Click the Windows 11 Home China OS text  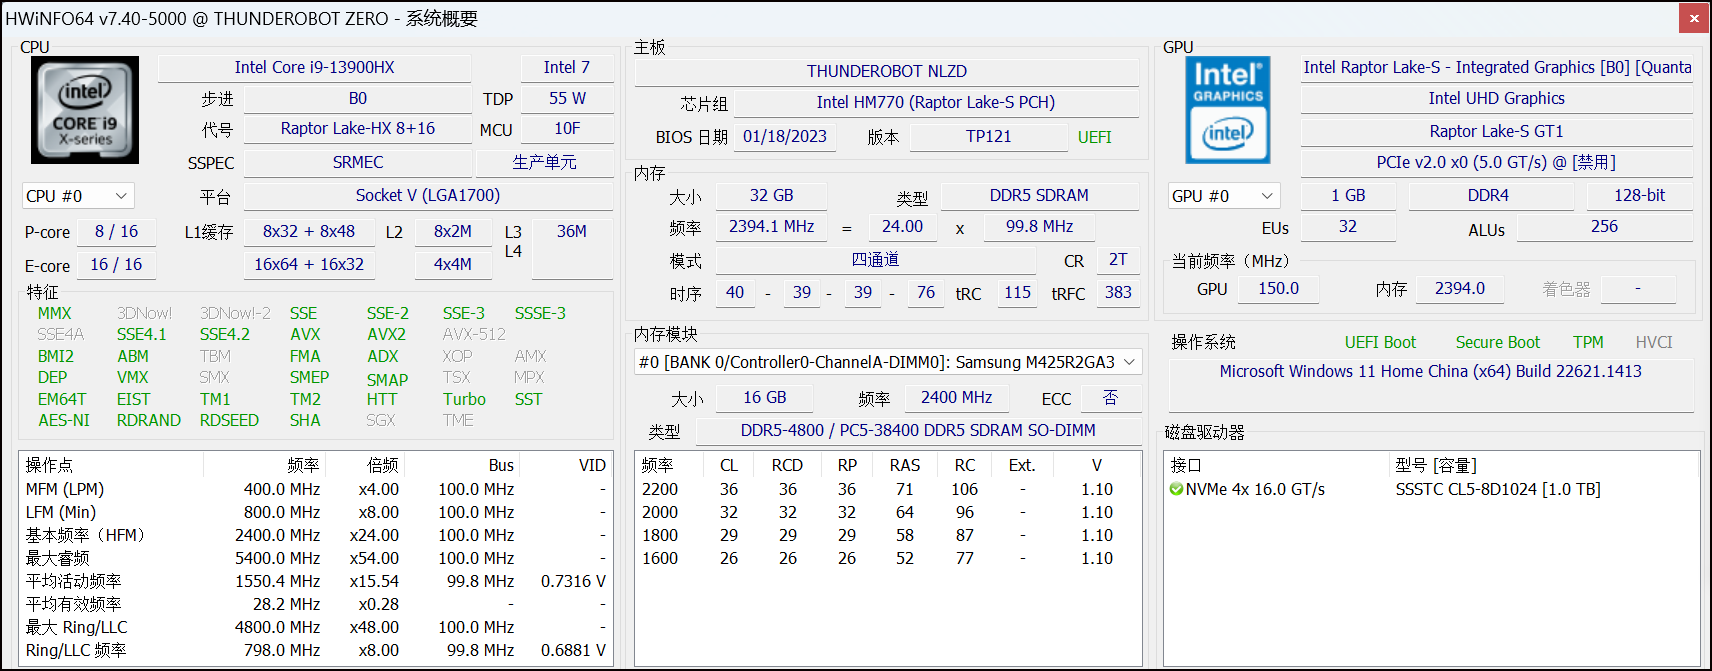click(1430, 371)
